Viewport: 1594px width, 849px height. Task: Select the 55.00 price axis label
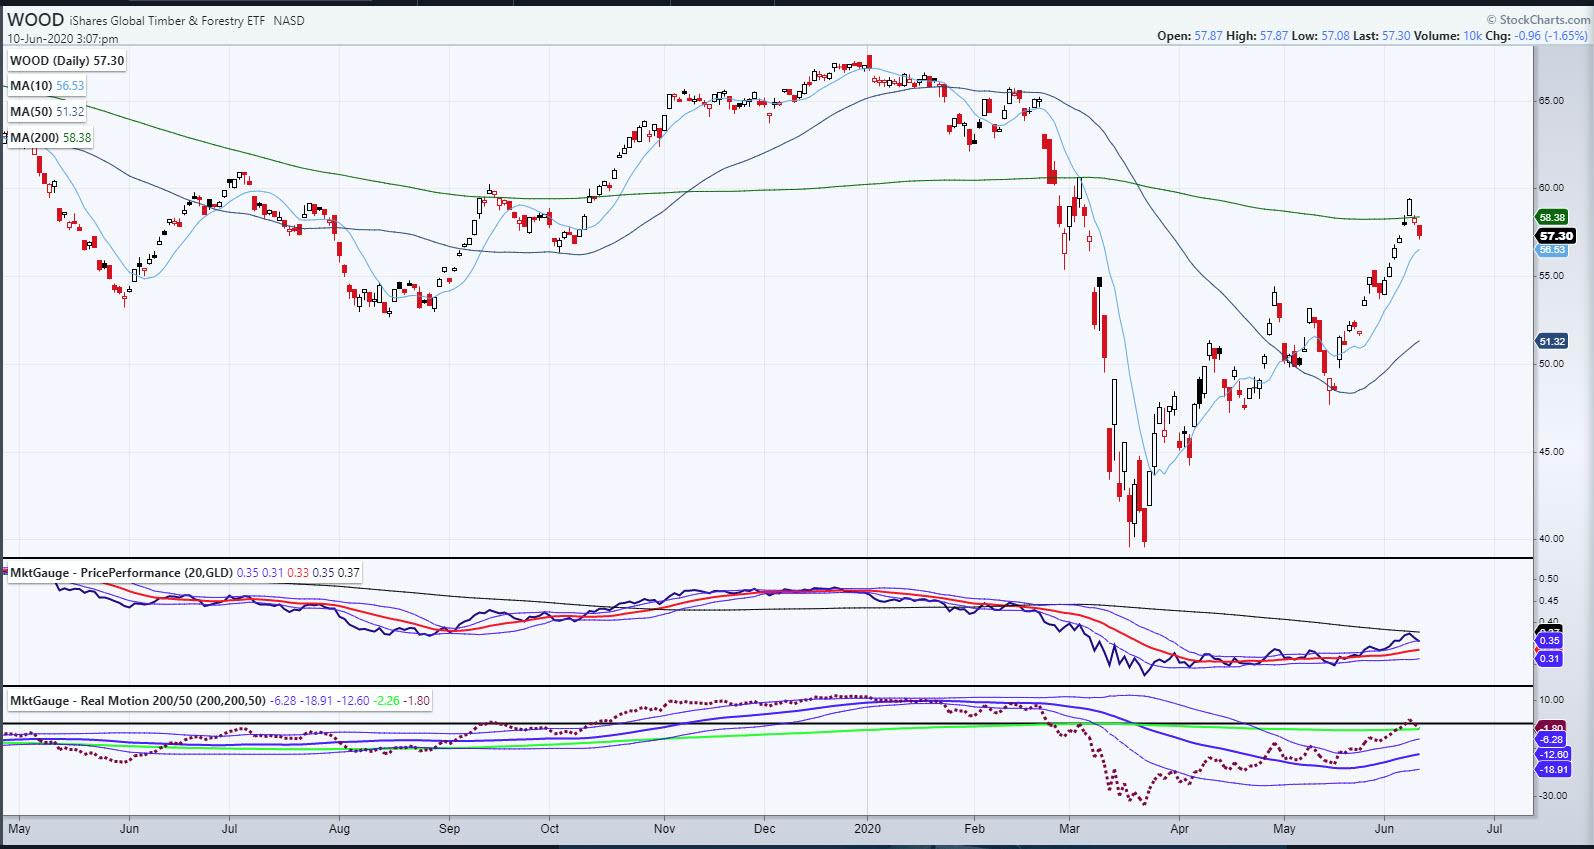[x=1551, y=276]
